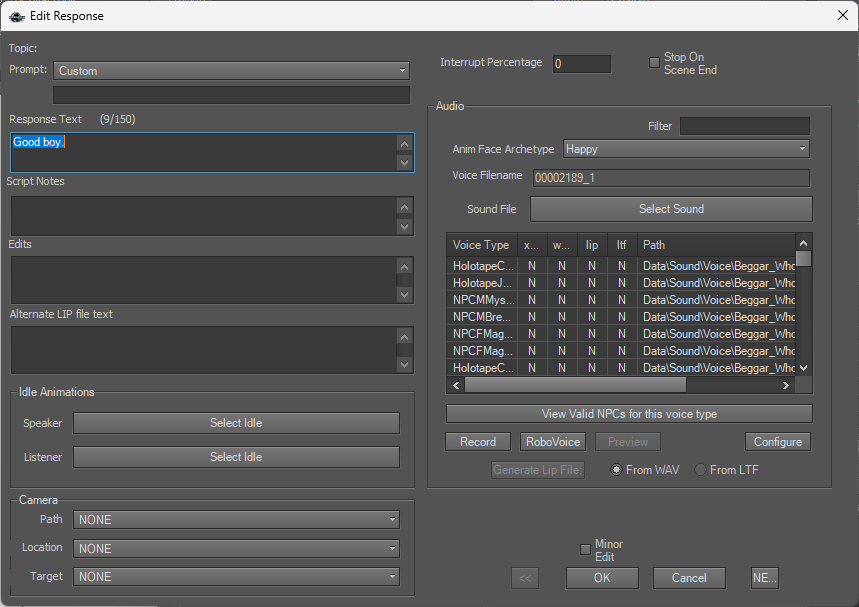Click the Cancel button
The width and height of the screenshot is (859, 607).
click(x=689, y=578)
